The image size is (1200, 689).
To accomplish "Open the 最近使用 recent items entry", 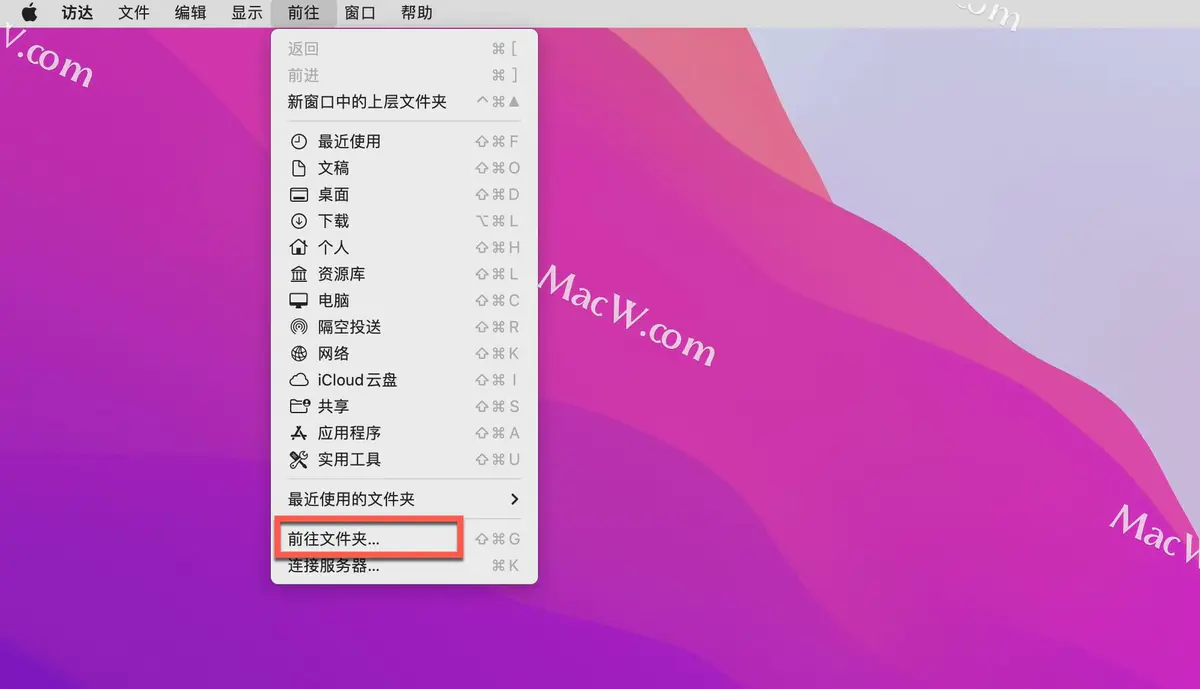I will click(349, 141).
